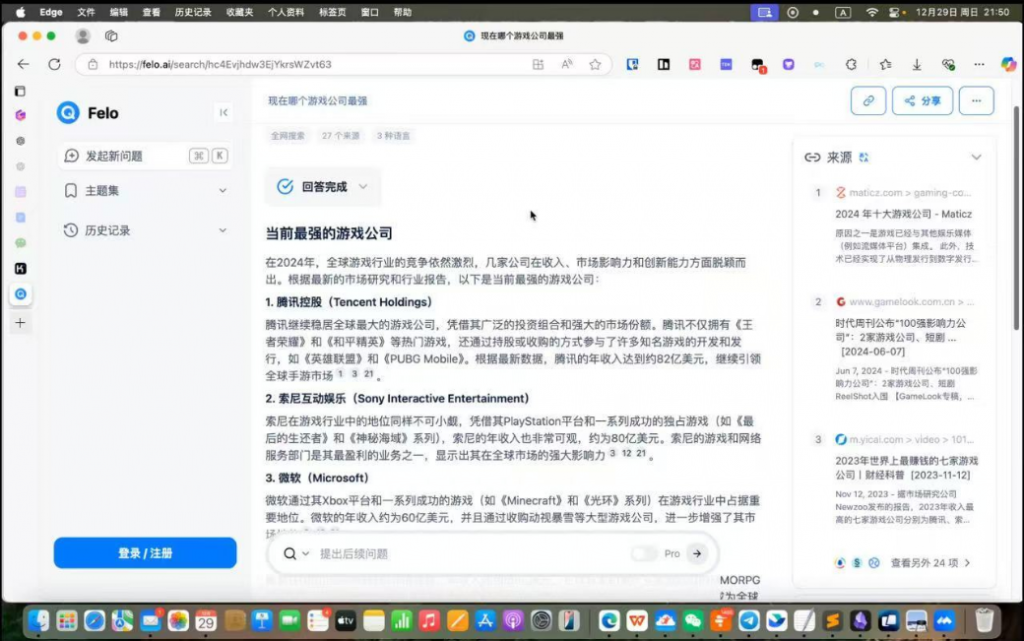Open favorites list toolbar icon
Screen dimensions: 1024x641
click(x=885, y=64)
